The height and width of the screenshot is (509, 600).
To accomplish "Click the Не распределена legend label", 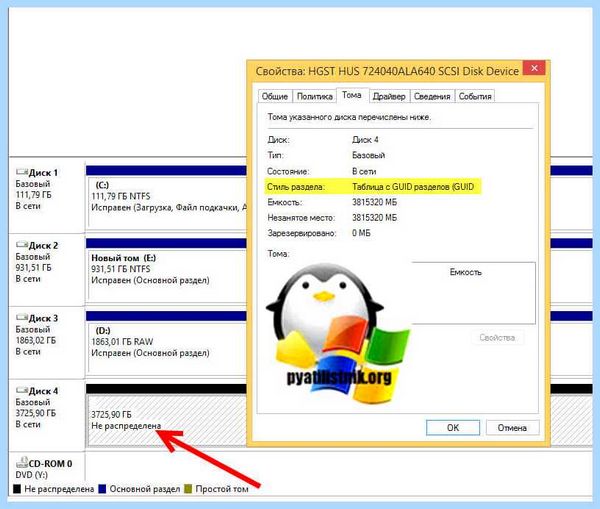I will pyautogui.click(x=59, y=489).
